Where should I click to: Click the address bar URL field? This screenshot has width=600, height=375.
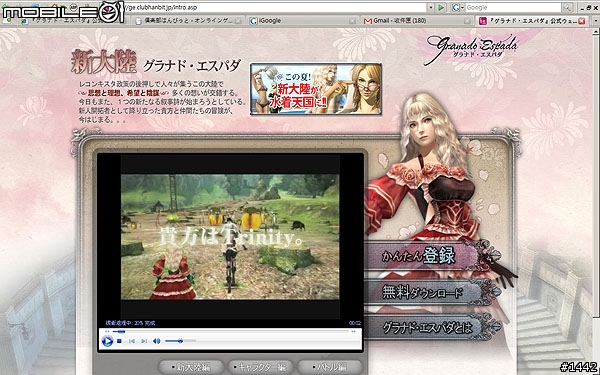point(276,7)
